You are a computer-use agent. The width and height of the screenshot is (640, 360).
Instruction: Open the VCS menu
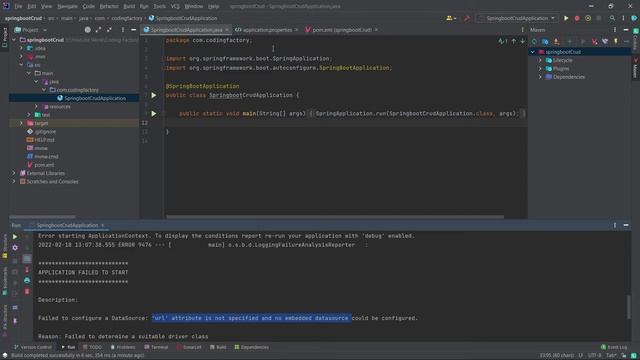[x=175, y=6]
